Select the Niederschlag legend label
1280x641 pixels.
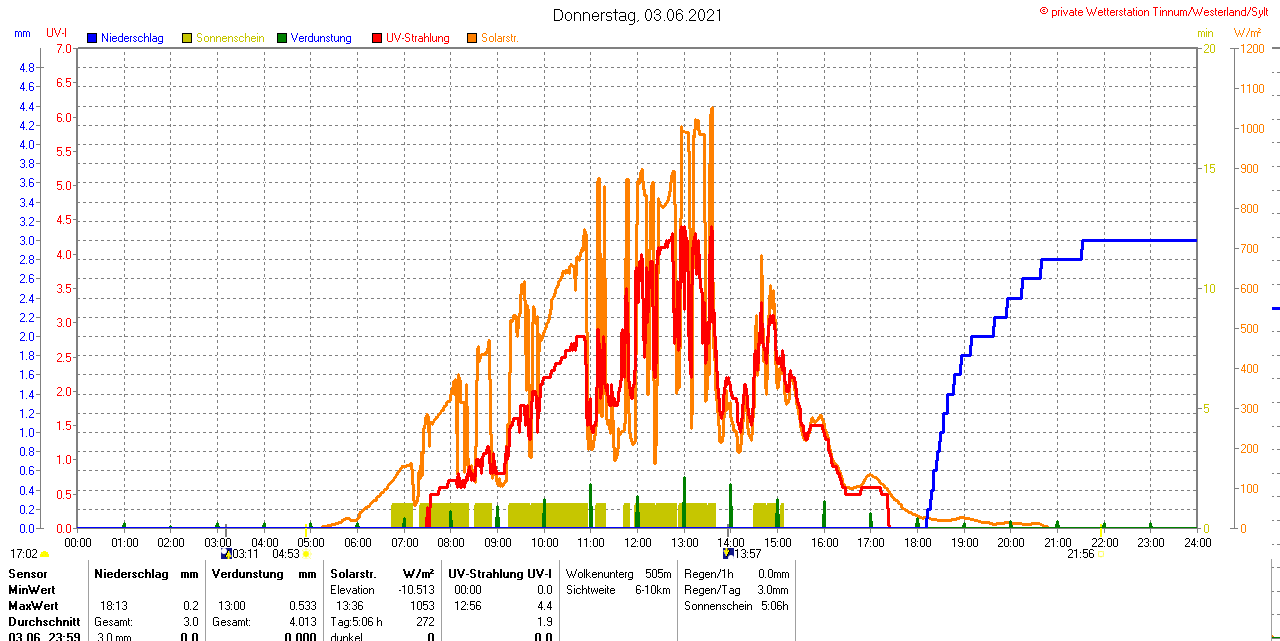[132, 38]
